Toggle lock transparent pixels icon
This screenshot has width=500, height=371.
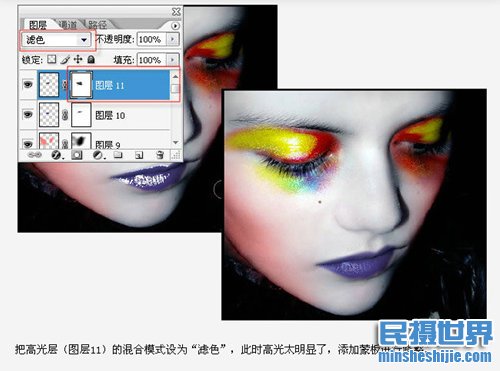pyautogui.click(x=52, y=59)
